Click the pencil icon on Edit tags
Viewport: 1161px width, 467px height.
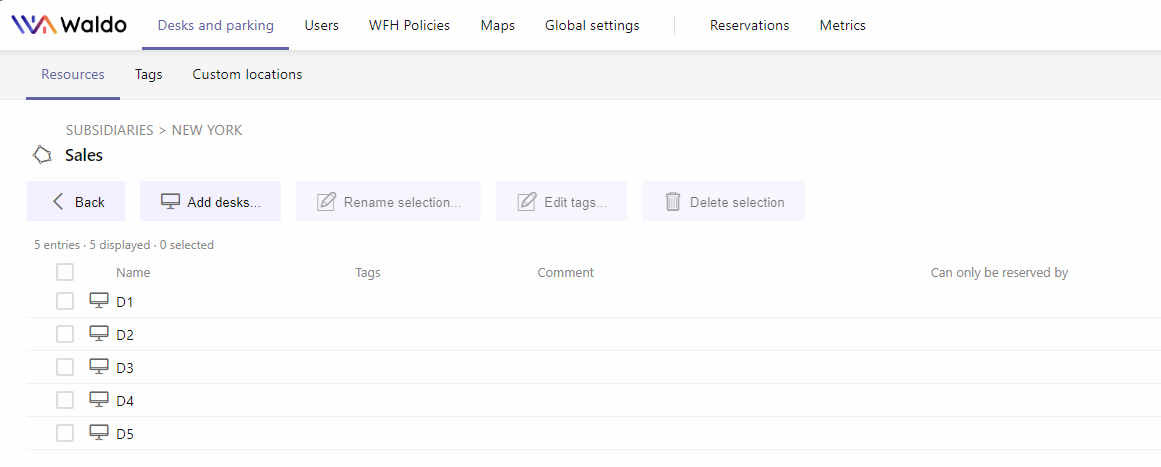coord(526,201)
